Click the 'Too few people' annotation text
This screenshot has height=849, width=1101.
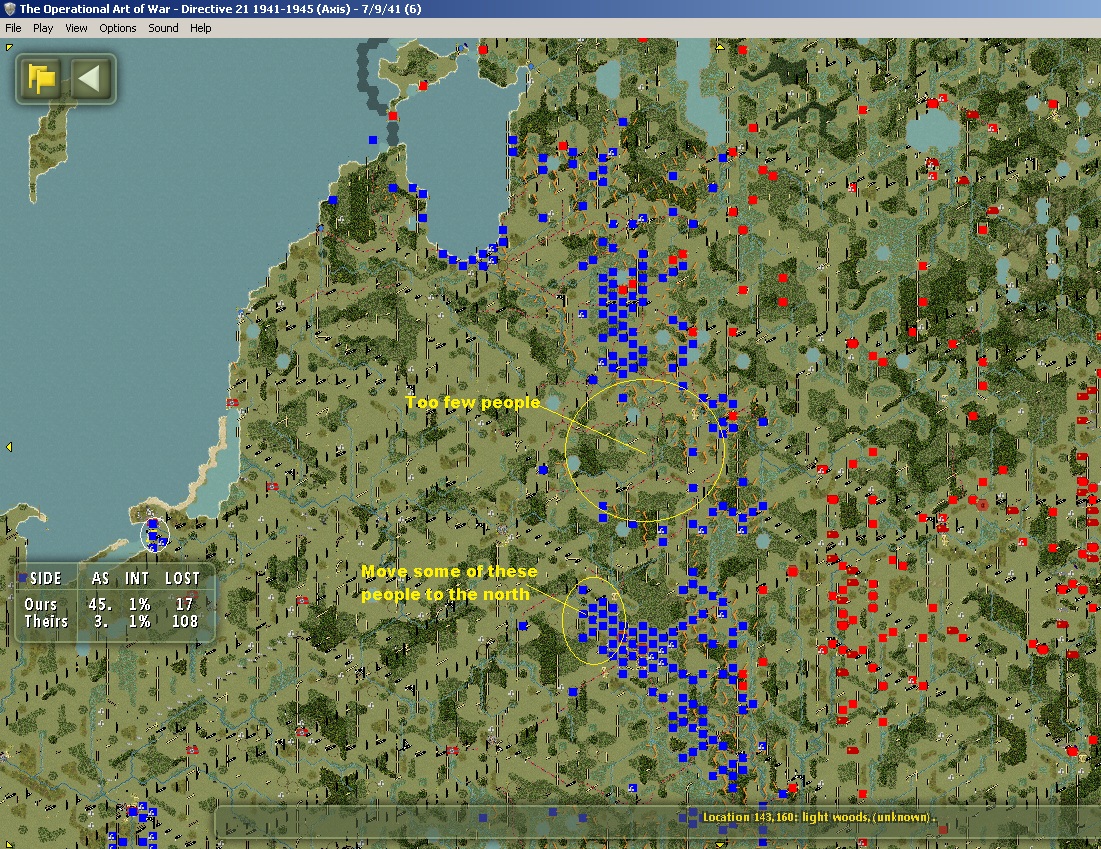click(x=472, y=402)
